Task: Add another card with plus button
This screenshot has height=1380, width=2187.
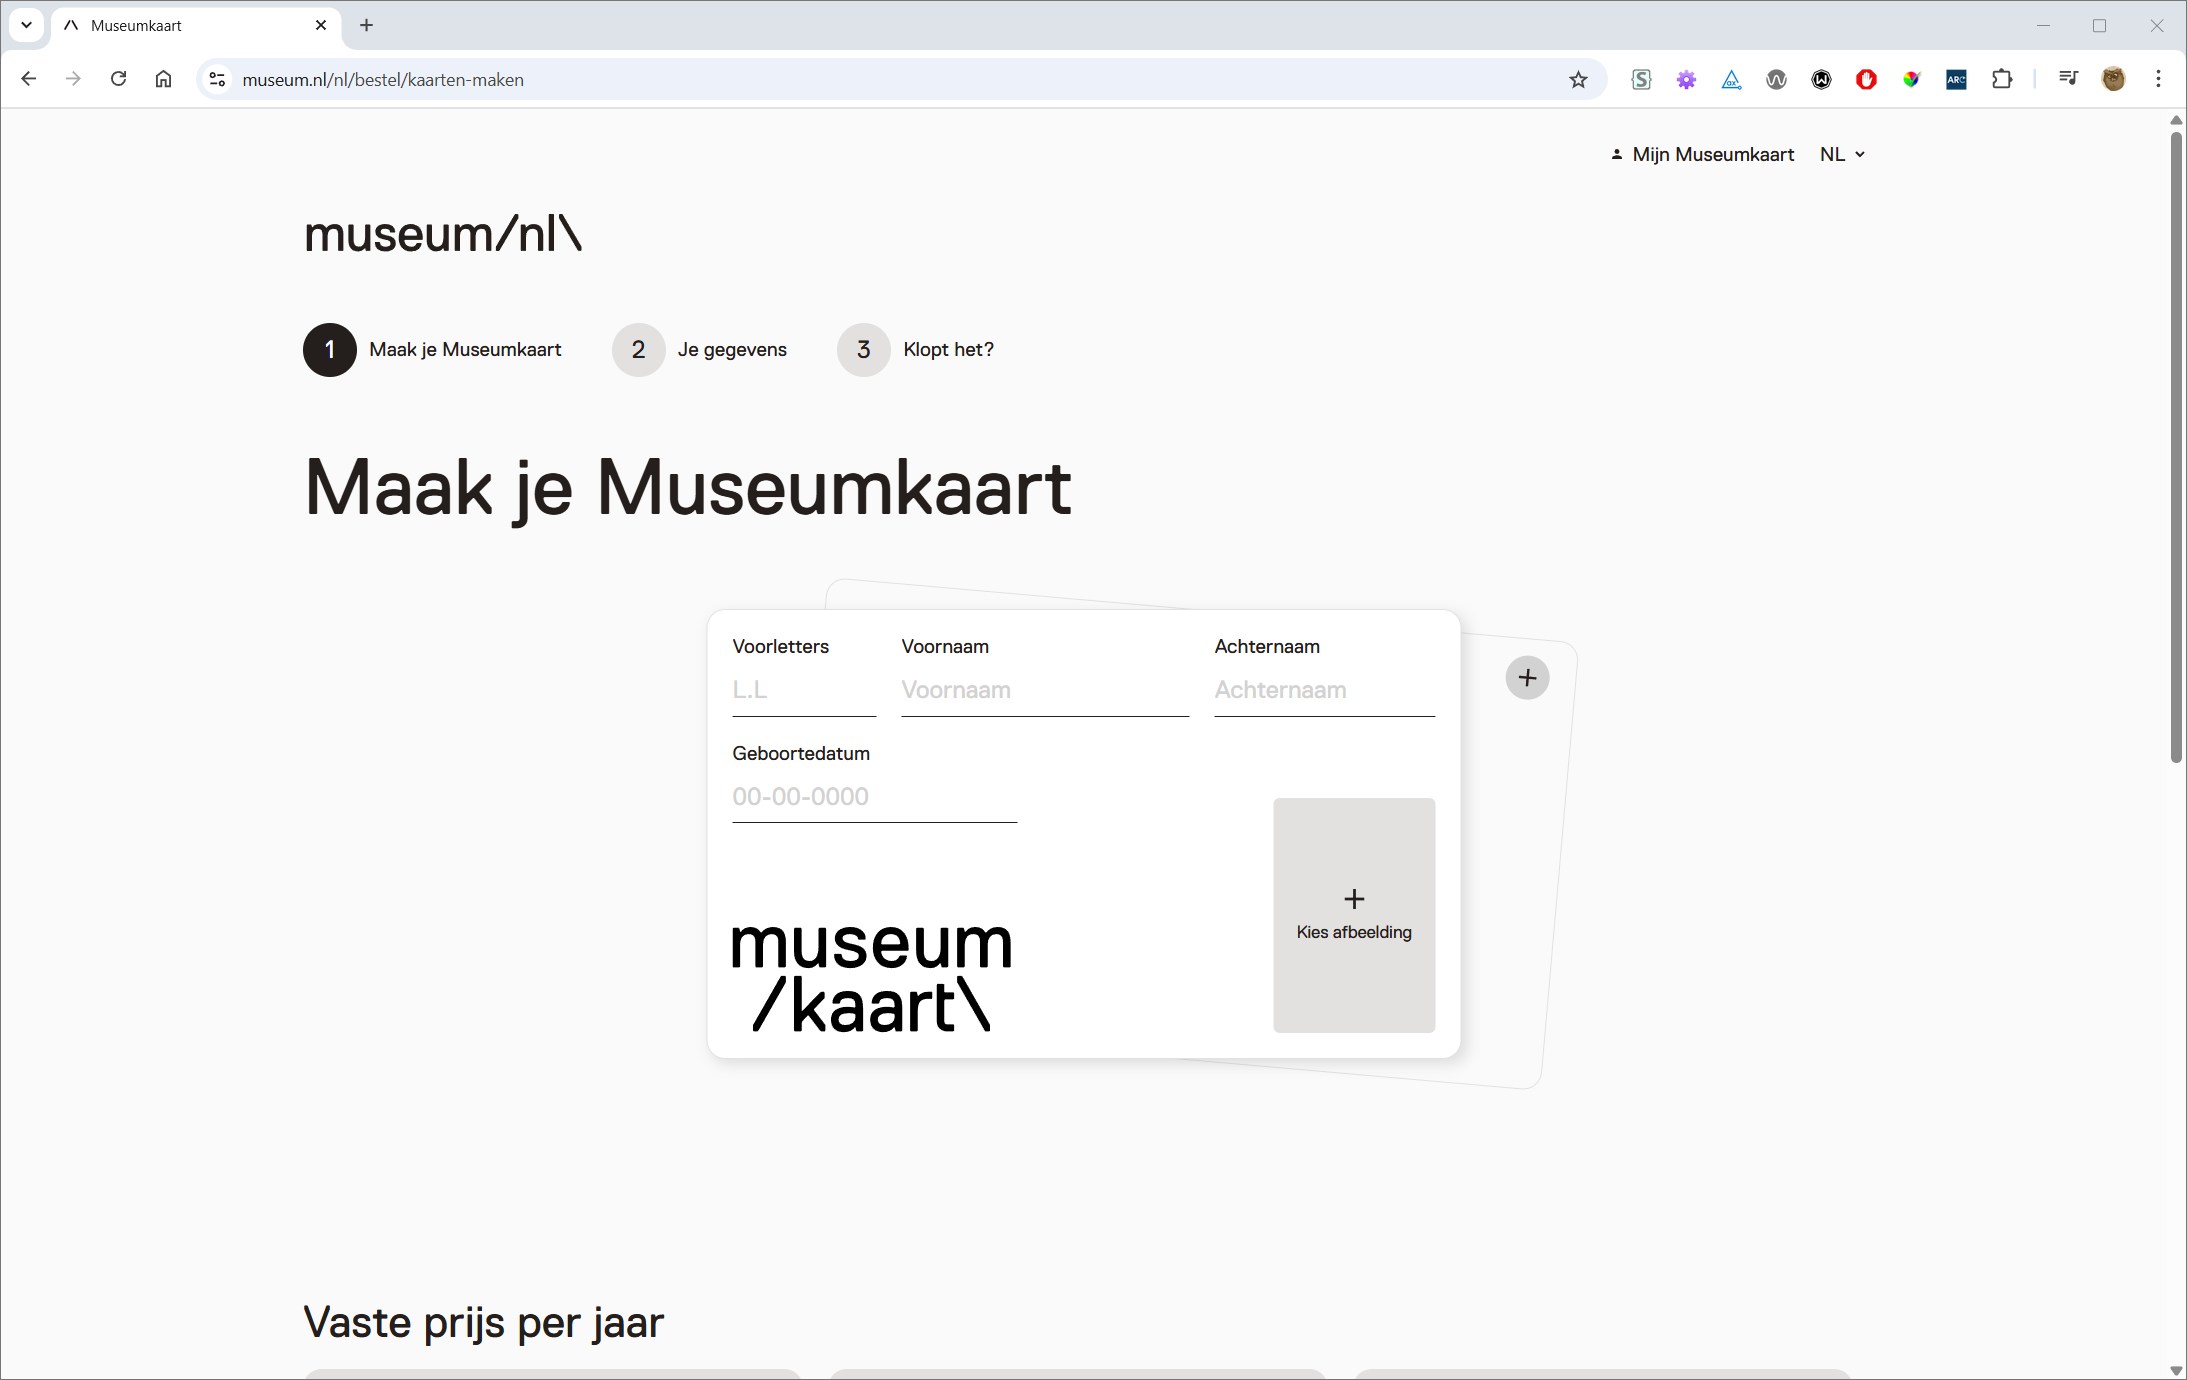Action: pyautogui.click(x=1527, y=678)
